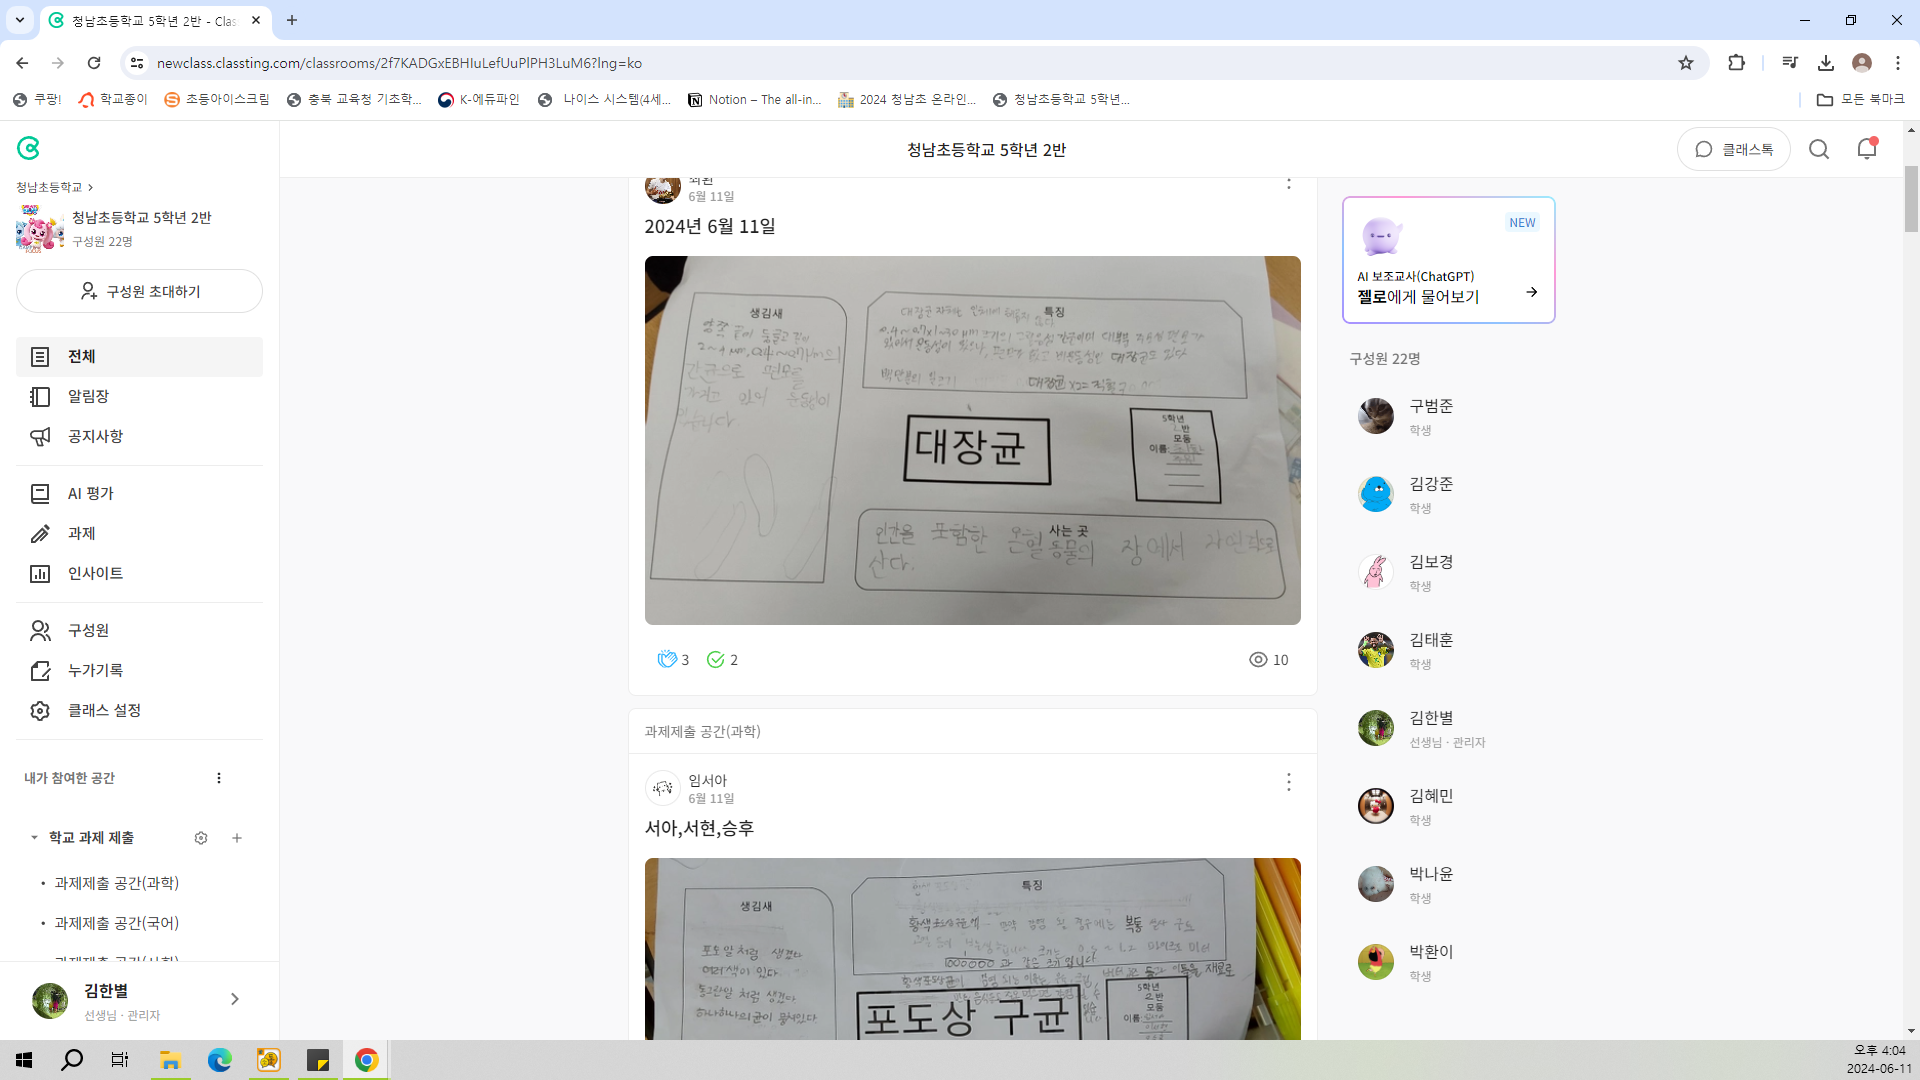
Task: Click the address bar URL
Action: pos(399,63)
